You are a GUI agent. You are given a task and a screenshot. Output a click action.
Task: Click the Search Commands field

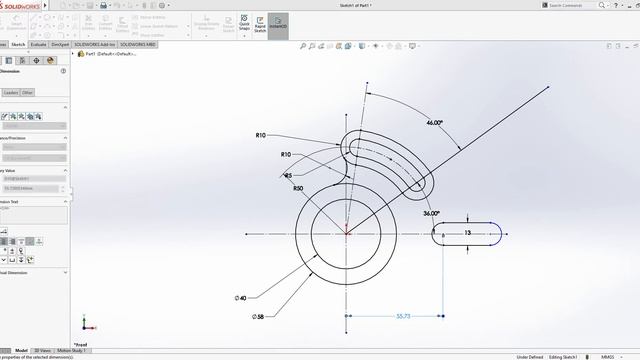coord(569,5)
